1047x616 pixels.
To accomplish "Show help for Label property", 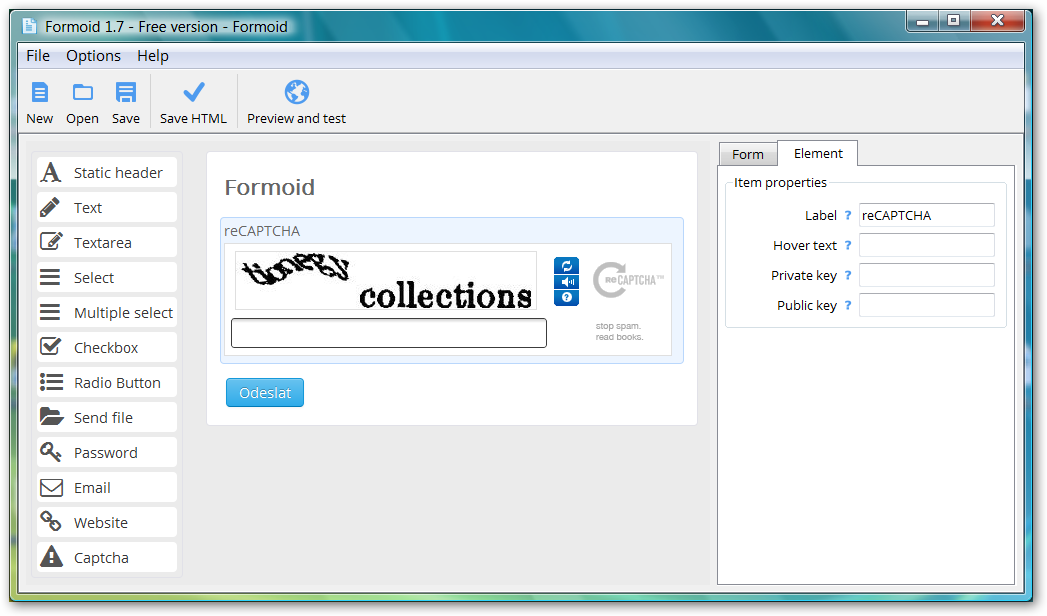I will [848, 216].
